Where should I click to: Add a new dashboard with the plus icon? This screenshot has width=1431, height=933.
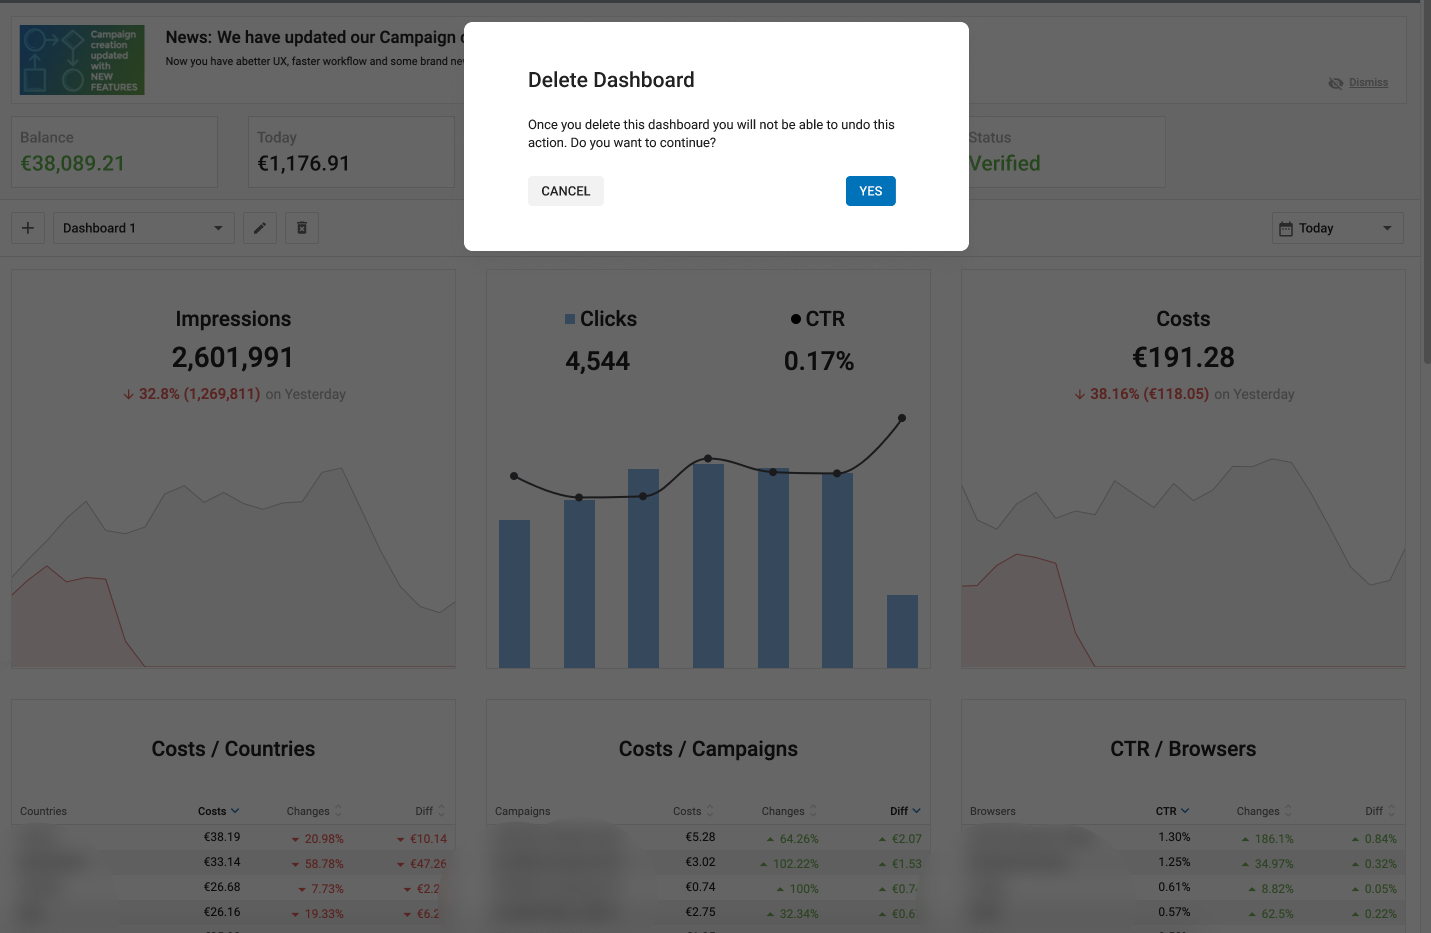click(27, 227)
